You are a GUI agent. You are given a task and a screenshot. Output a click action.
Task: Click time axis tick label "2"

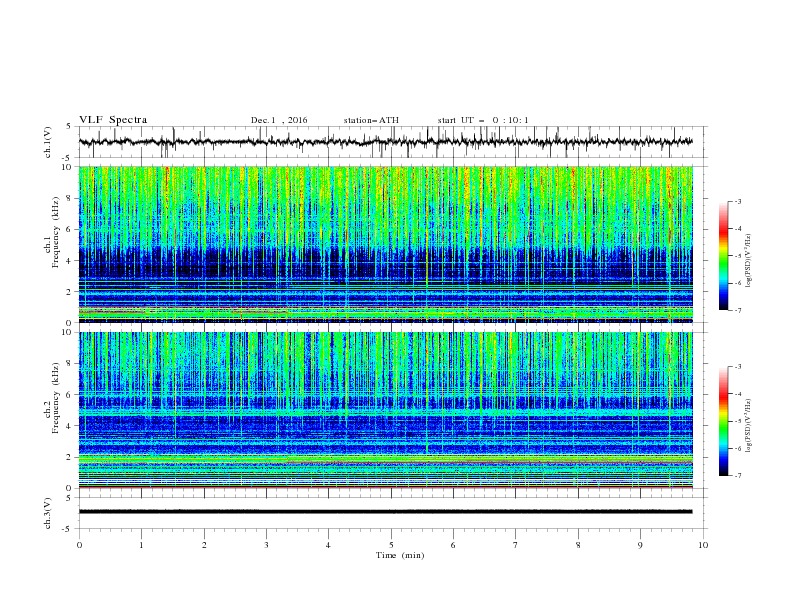tap(204, 545)
